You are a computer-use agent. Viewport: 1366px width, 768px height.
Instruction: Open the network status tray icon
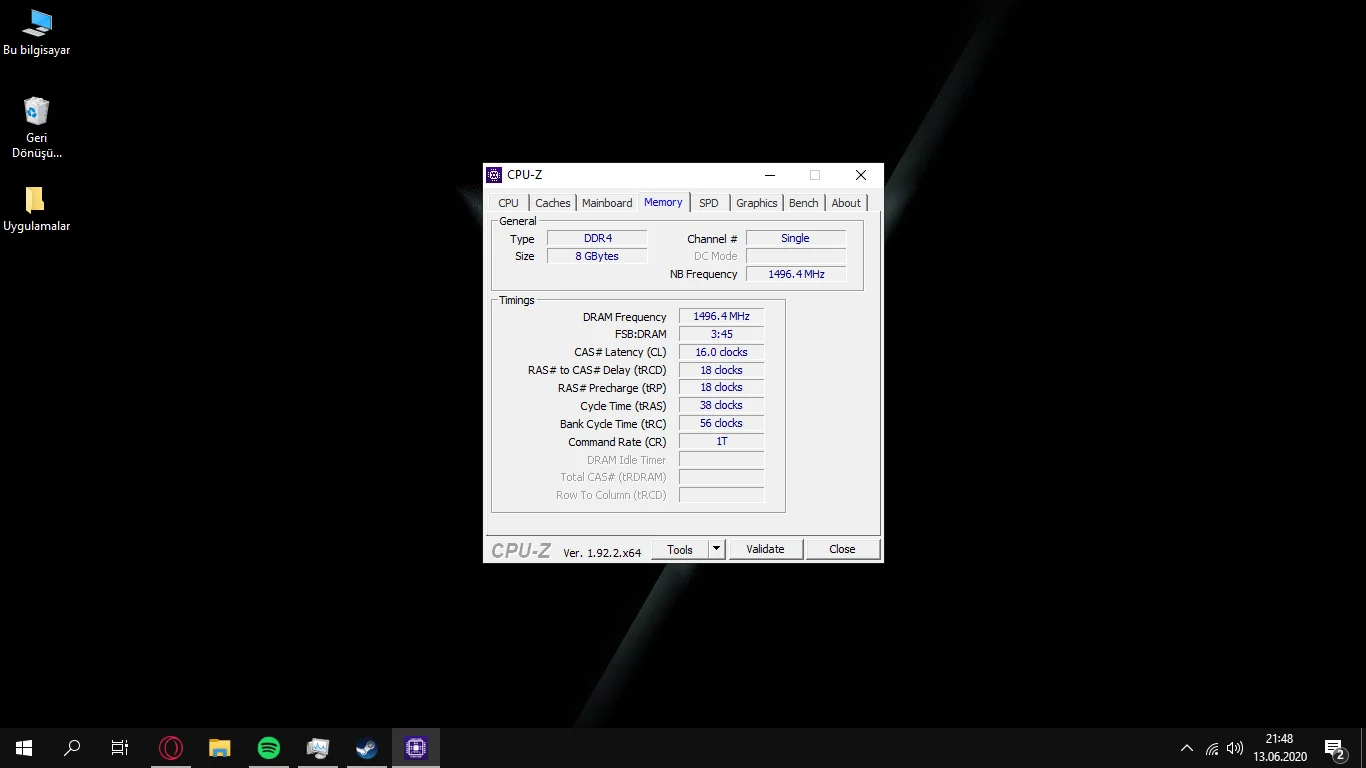(1211, 747)
